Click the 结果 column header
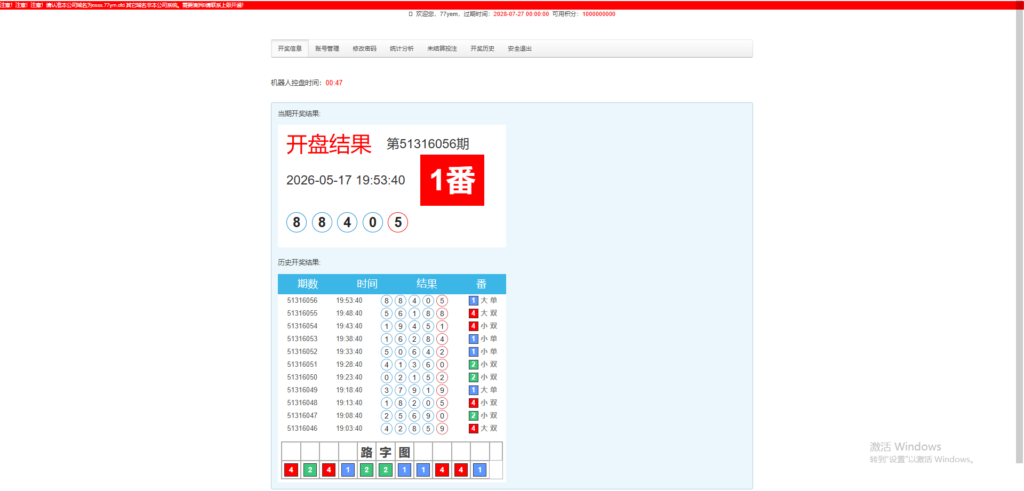 pos(427,284)
